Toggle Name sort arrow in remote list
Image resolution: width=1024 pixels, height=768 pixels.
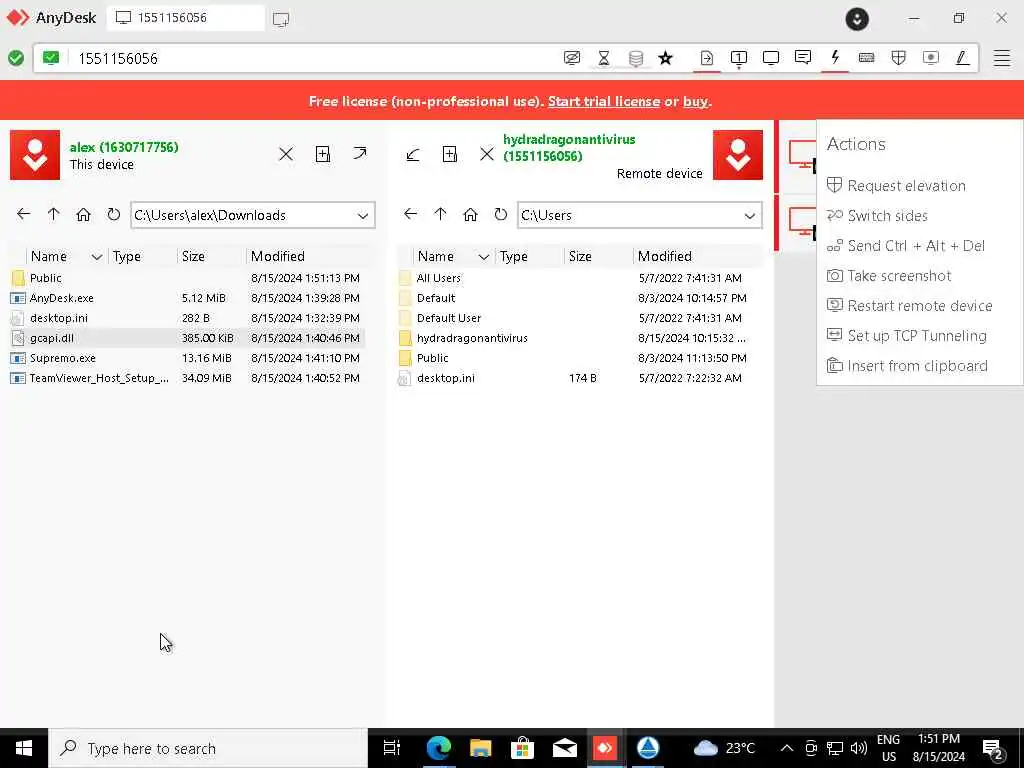[484, 257]
